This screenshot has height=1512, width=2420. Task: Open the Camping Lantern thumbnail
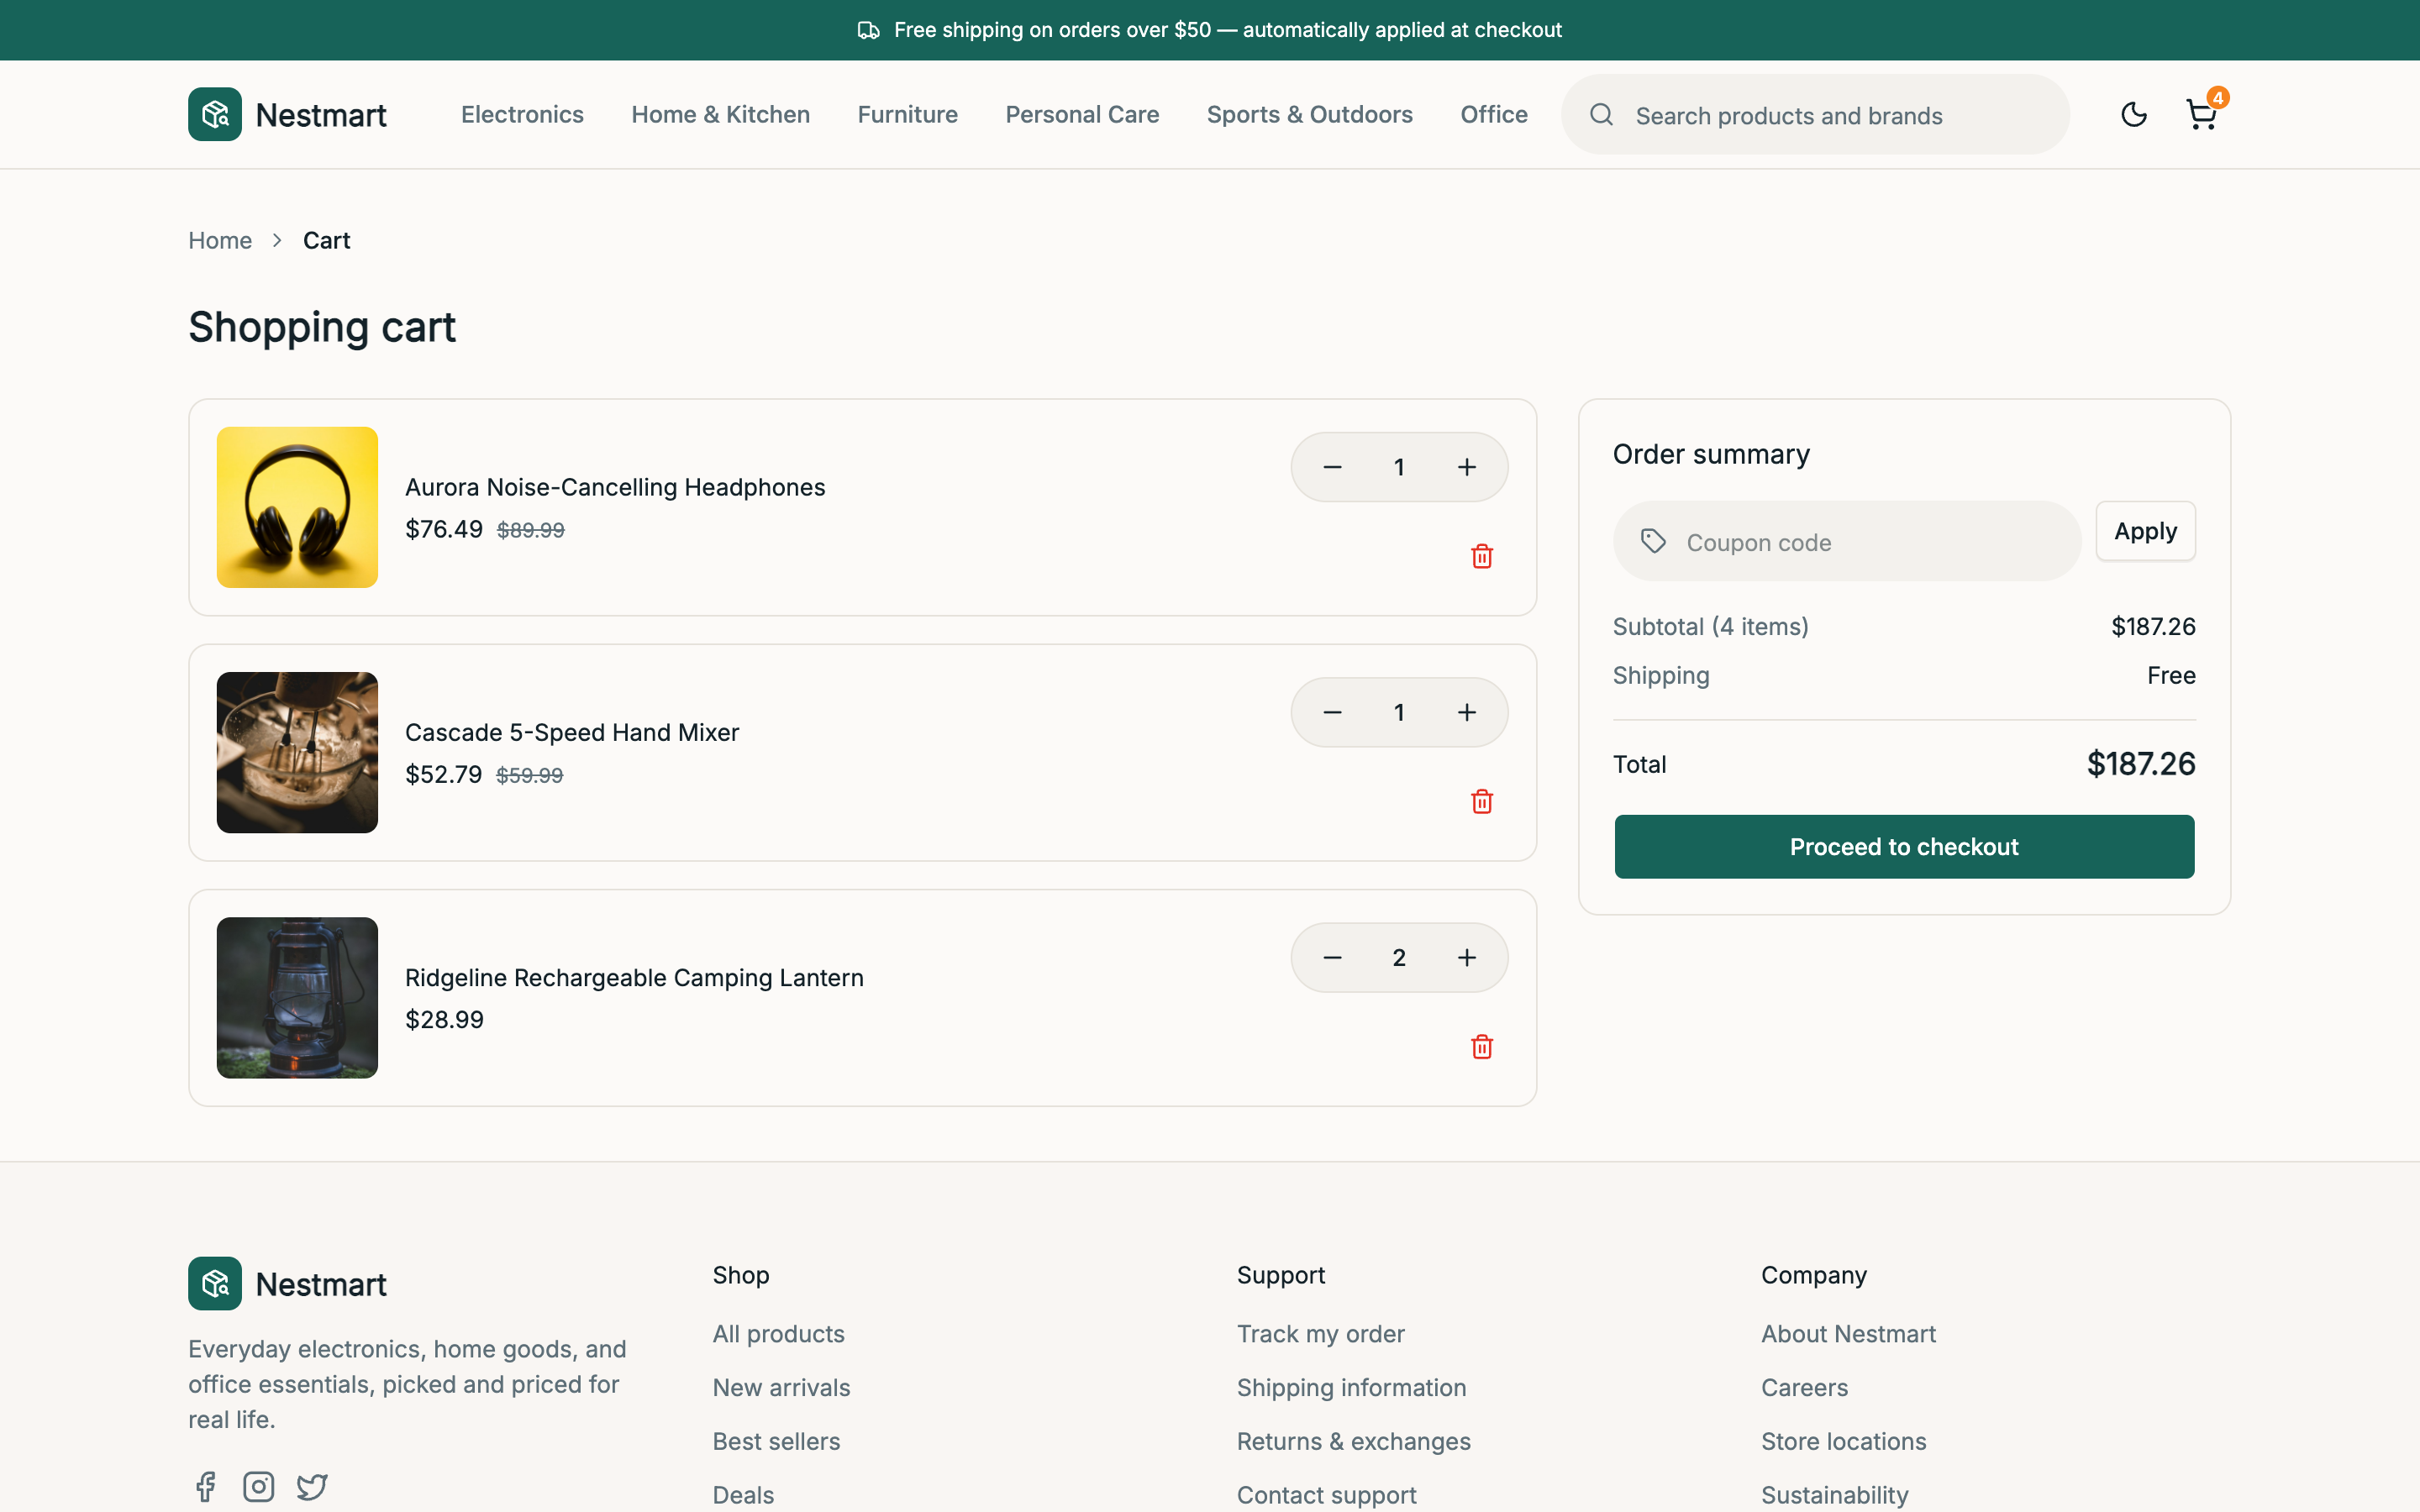[x=297, y=997]
